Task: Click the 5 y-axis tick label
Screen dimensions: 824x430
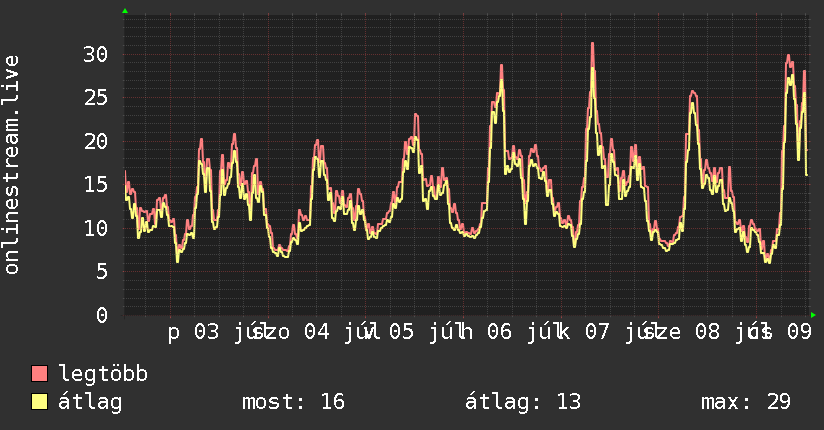Action: click(x=102, y=272)
